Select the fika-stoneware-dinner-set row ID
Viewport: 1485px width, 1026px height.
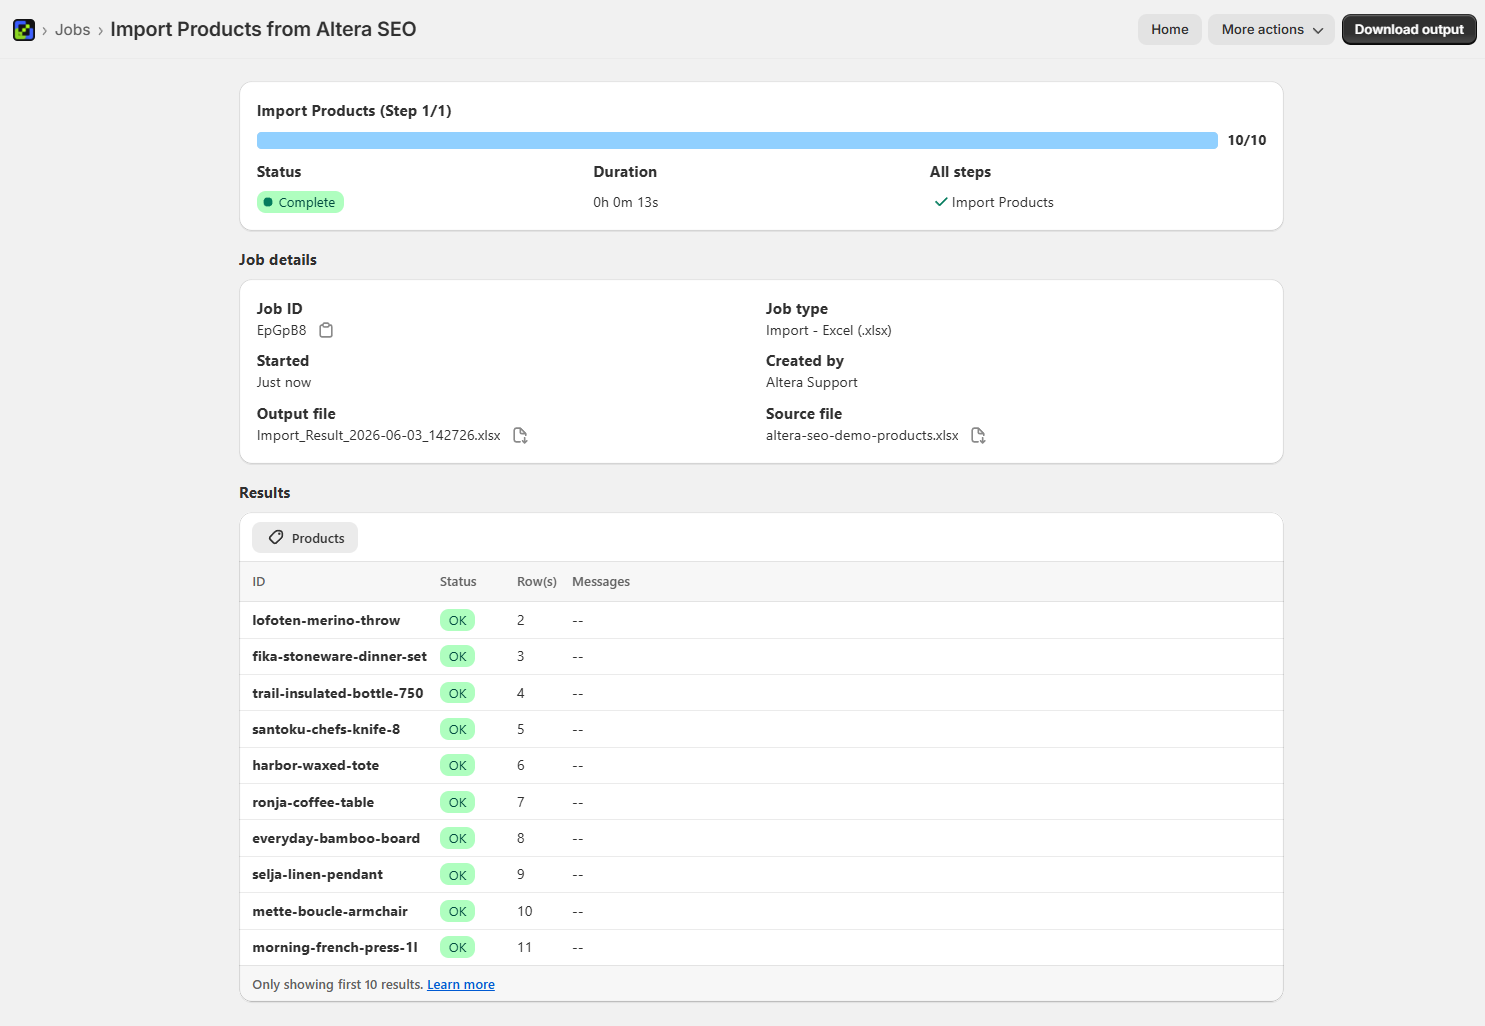coord(340,657)
